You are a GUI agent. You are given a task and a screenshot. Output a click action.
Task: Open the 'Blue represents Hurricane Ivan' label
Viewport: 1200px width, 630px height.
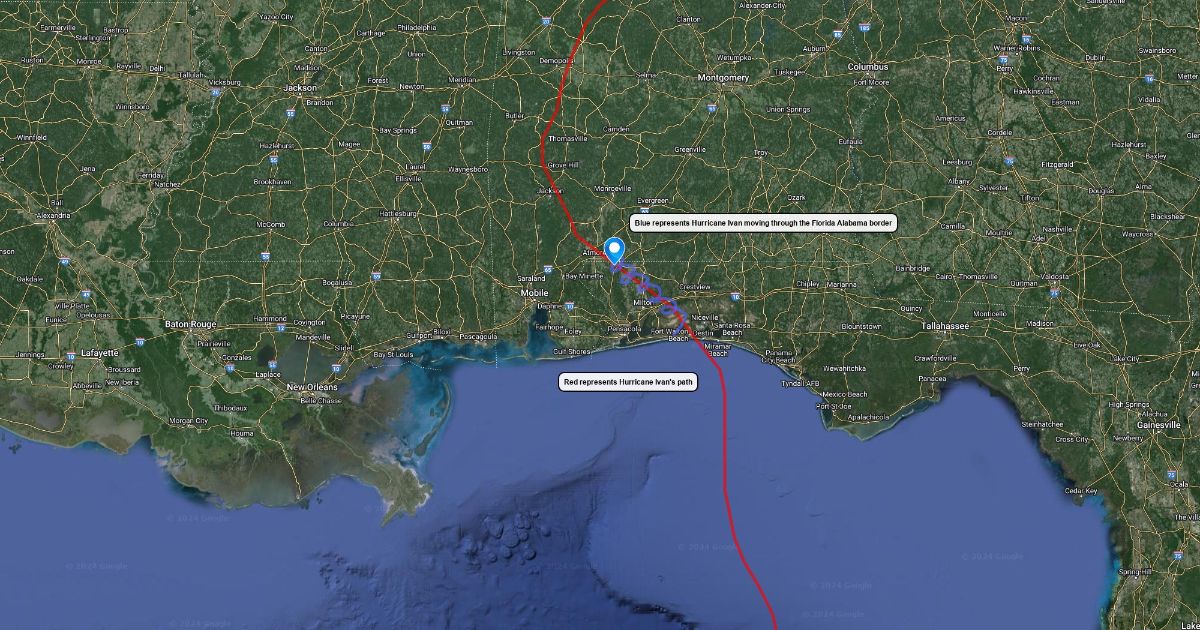(762, 222)
